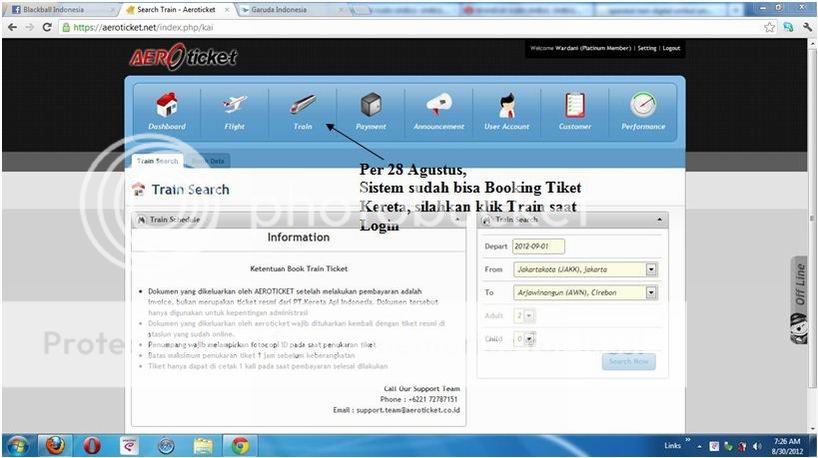Viewport: 818px width, 458px height.
Task: Collapse the Train Schedule panel
Action: point(458,220)
